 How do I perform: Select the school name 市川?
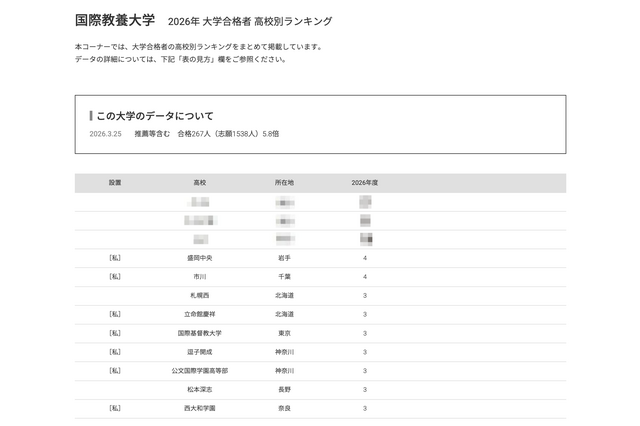[x=200, y=277]
